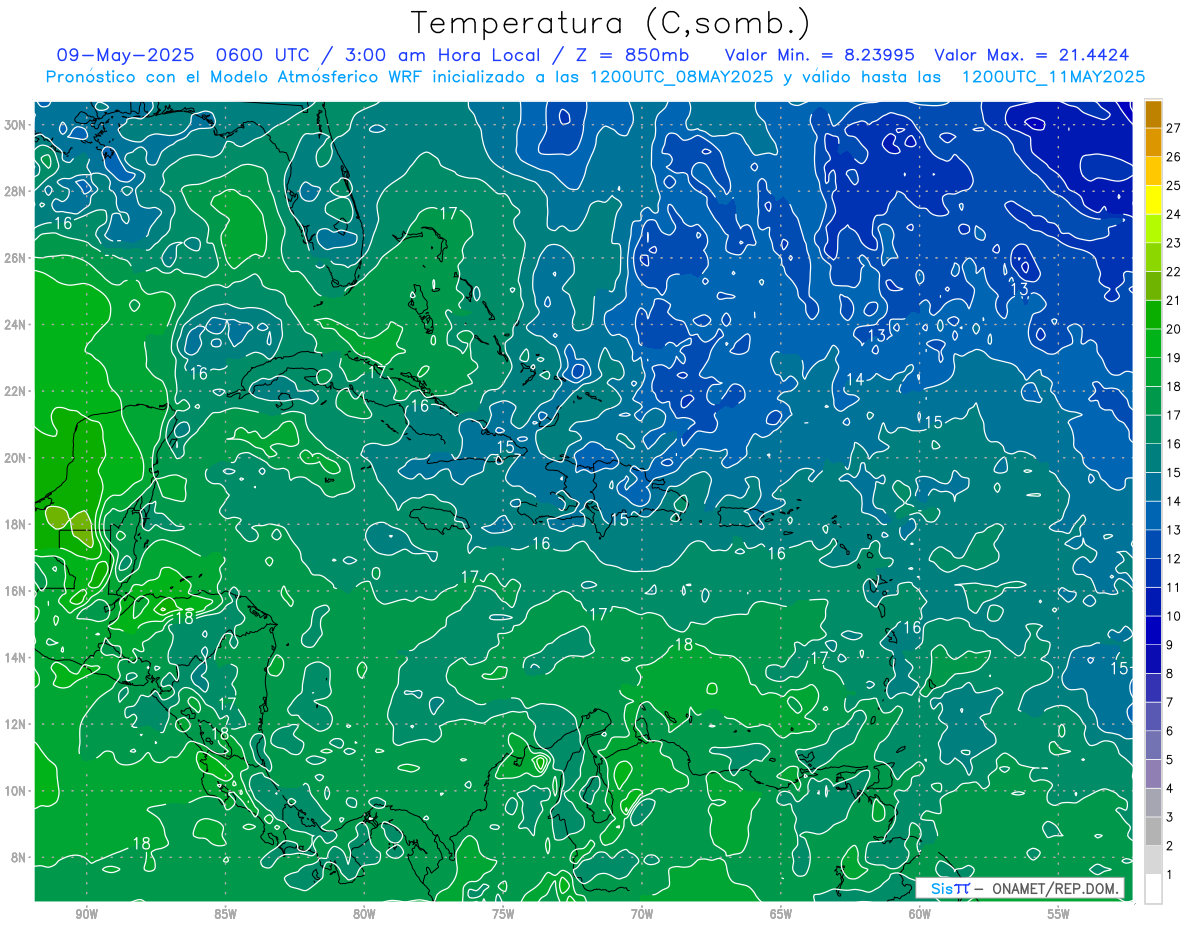Click the white swatch below scale value 1
This screenshot has width=1200, height=927.
(1153, 889)
